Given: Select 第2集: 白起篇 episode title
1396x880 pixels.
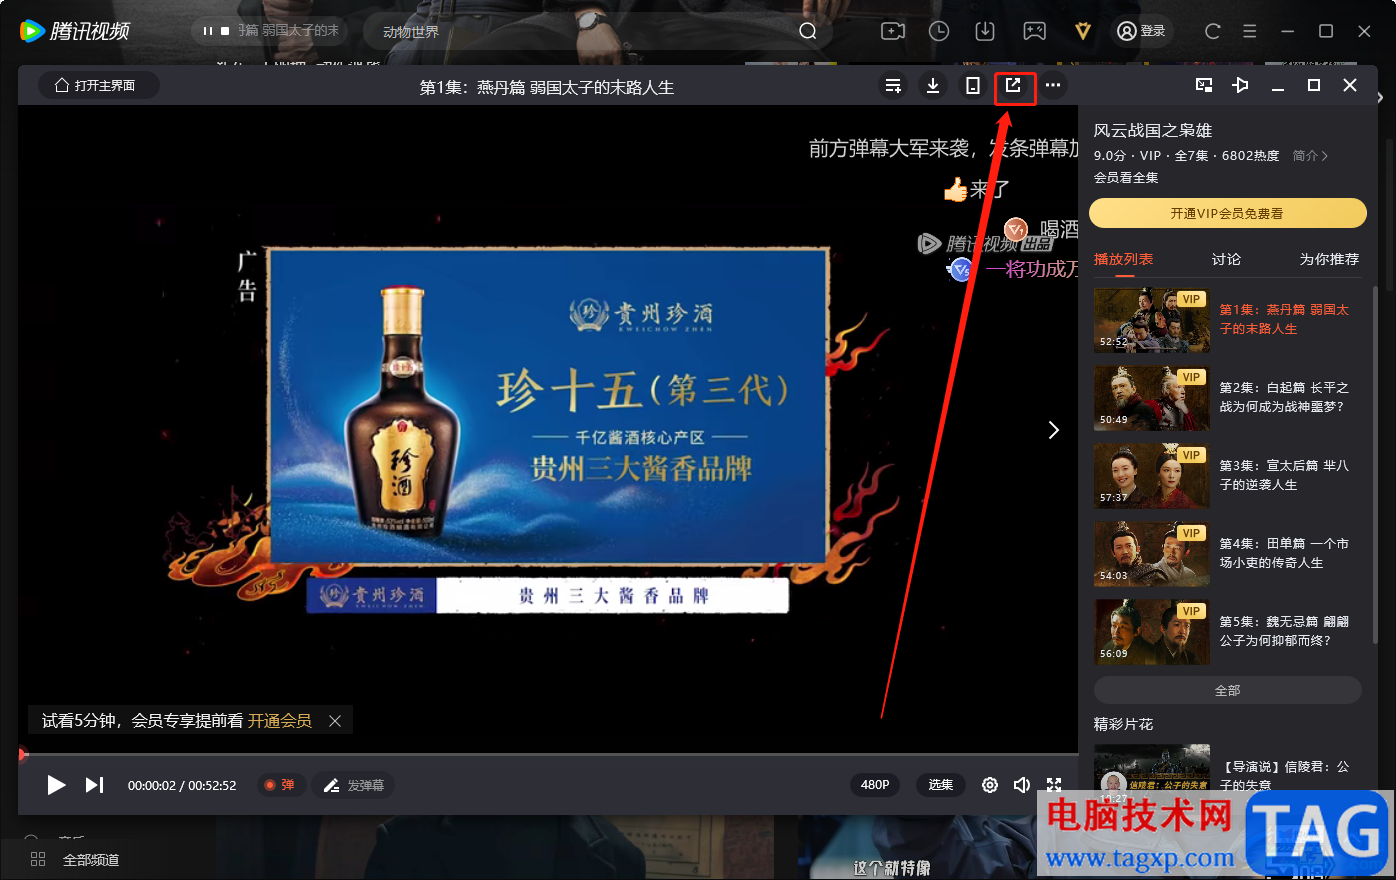Looking at the screenshot, I should tap(1284, 397).
